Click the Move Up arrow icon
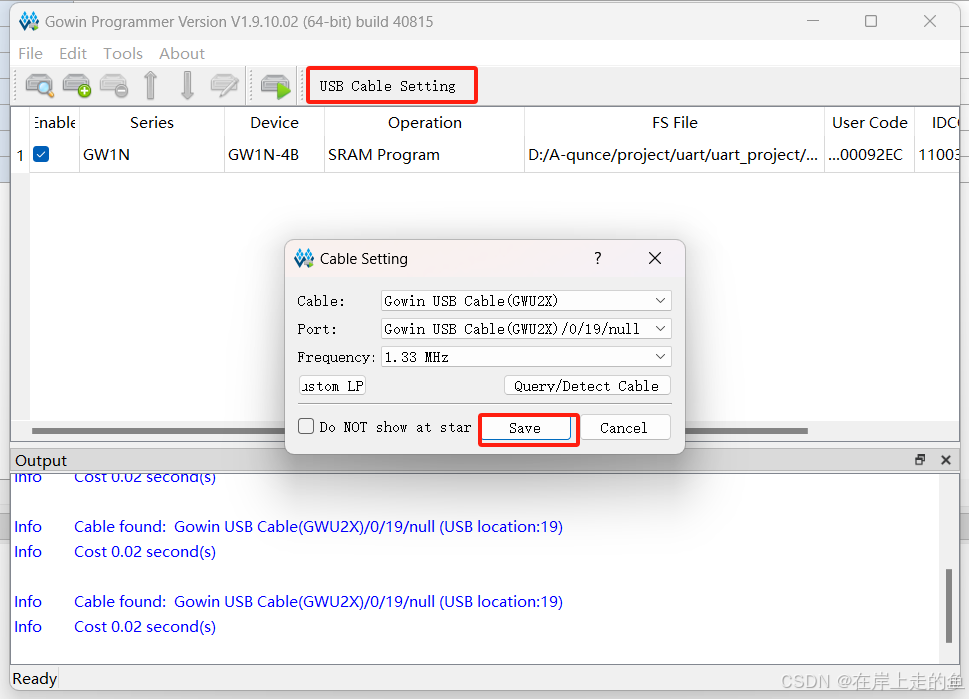 [151, 85]
